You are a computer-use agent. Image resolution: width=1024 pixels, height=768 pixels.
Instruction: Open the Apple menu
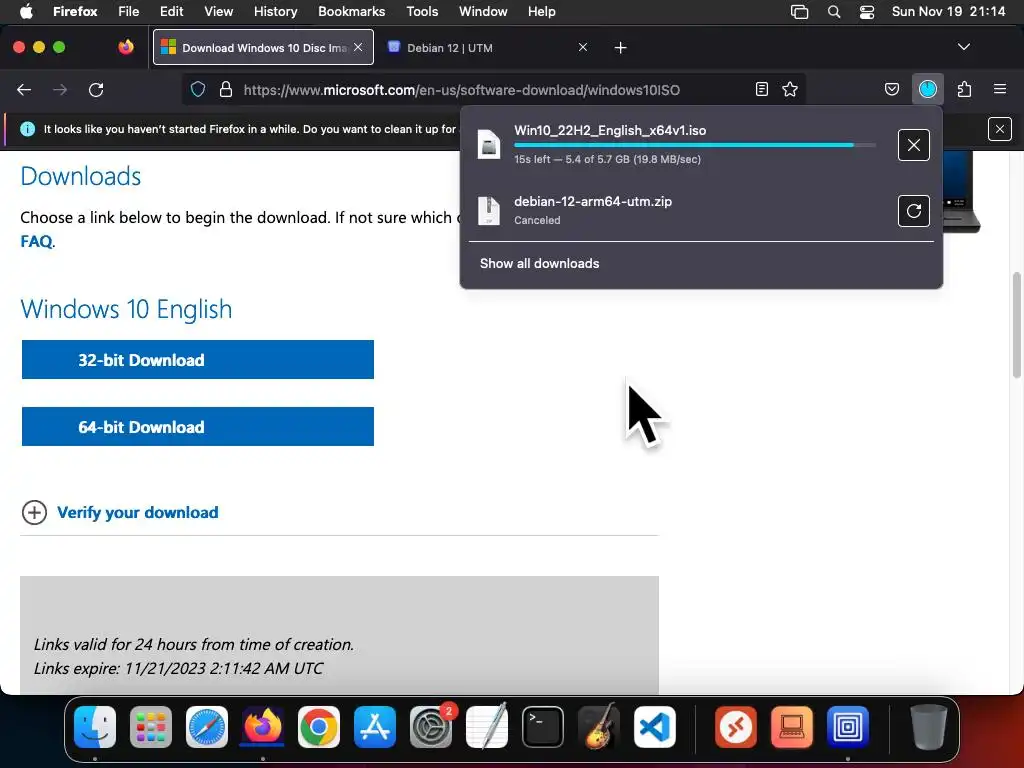tap(25, 12)
